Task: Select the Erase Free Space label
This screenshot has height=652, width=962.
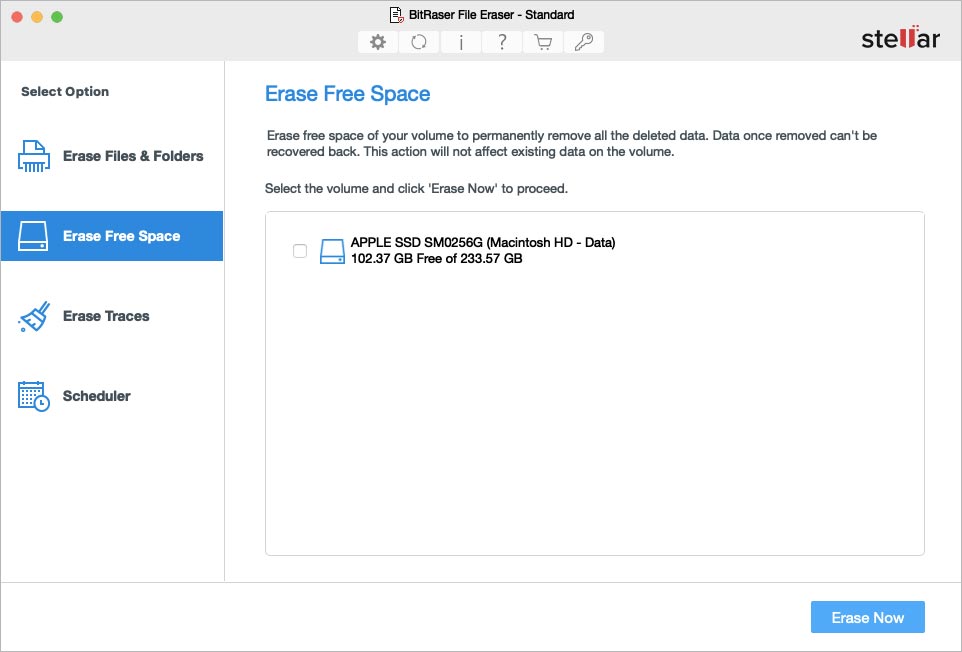Action: click(x=121, y=236)
